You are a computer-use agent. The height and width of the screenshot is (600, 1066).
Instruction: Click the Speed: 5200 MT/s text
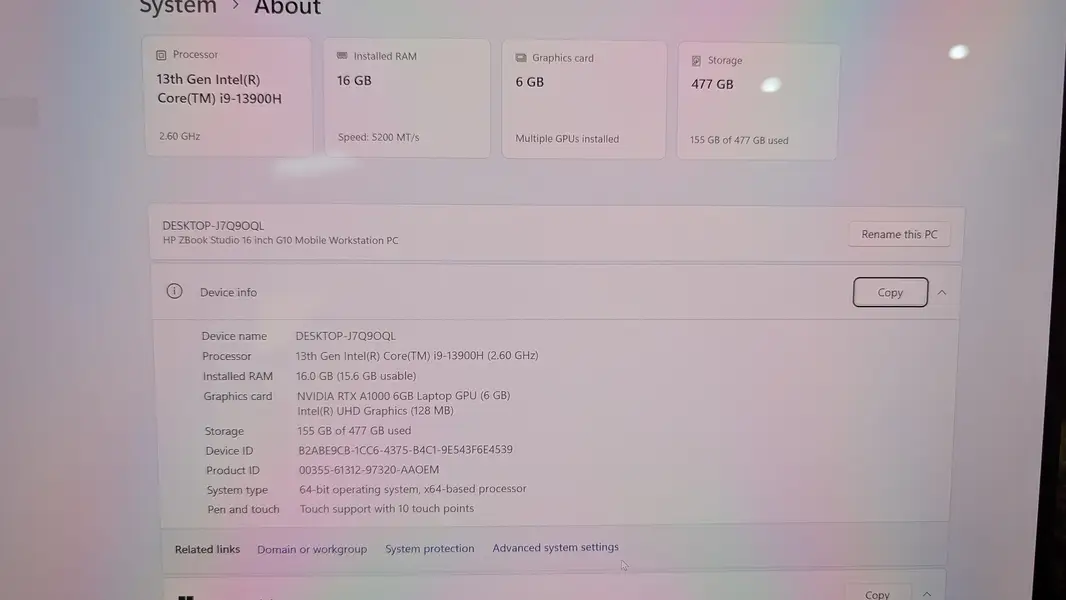pyautogui.click(x=378, y=137)
